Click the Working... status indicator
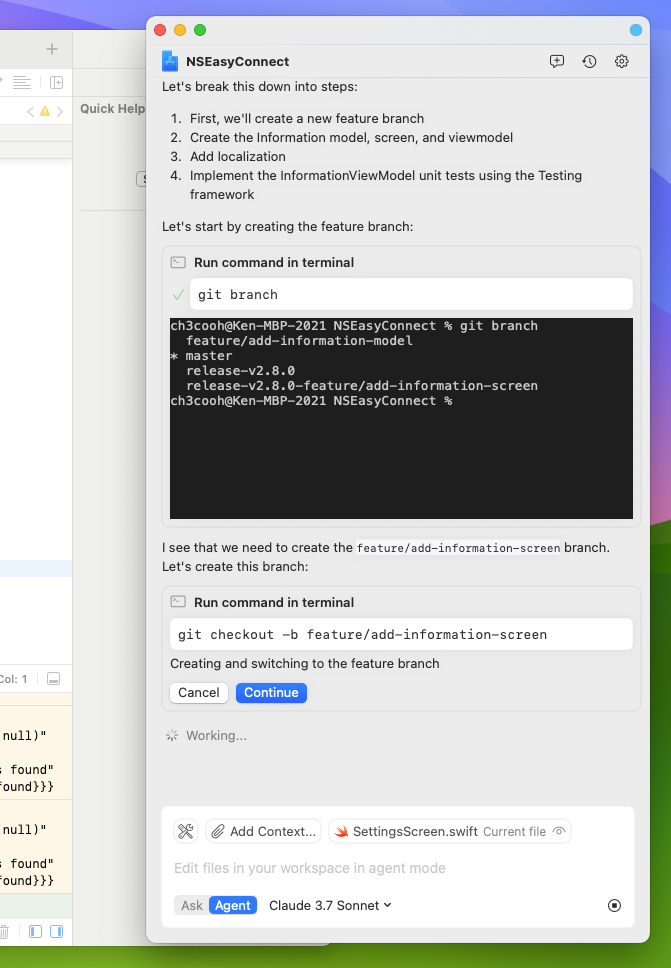671x968 pixels. click(206, 735)
